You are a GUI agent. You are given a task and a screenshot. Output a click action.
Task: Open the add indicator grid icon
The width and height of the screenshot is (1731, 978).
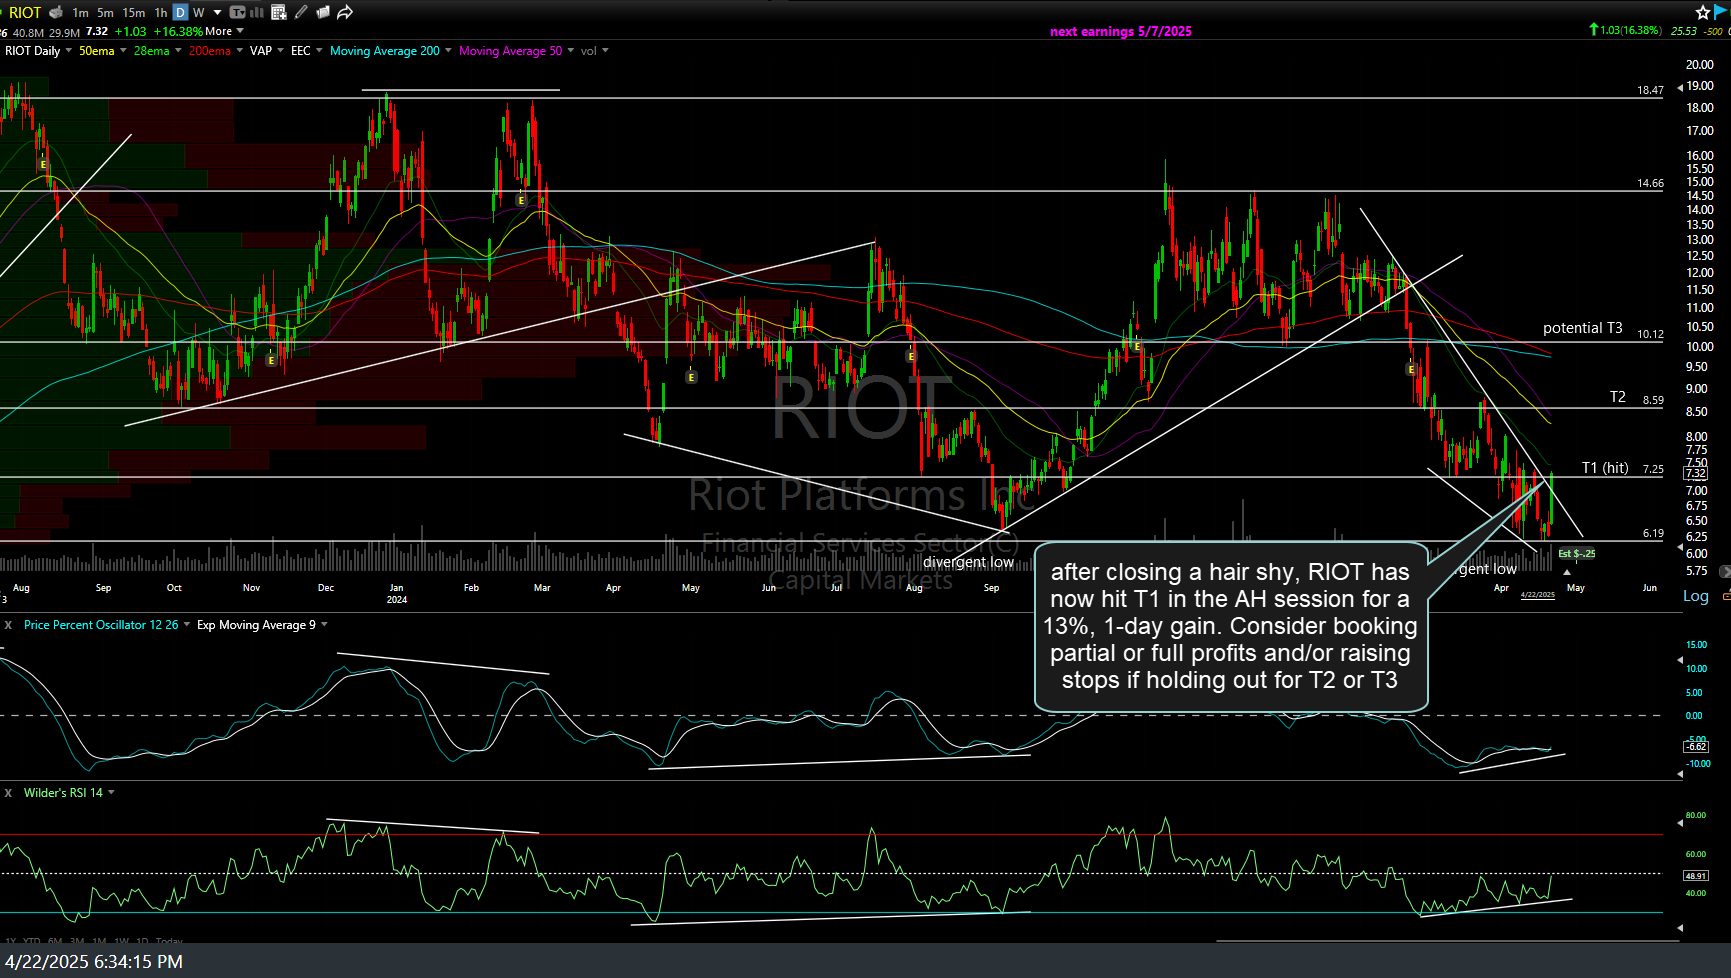[279, 12]
